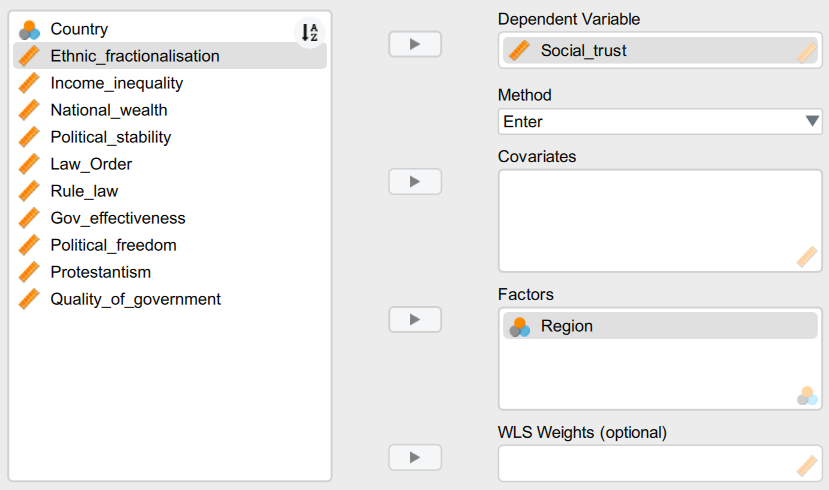829x490 pixels.
Task: Select the Gov_effectiveness variable
Action: click(x=118, y=219)
